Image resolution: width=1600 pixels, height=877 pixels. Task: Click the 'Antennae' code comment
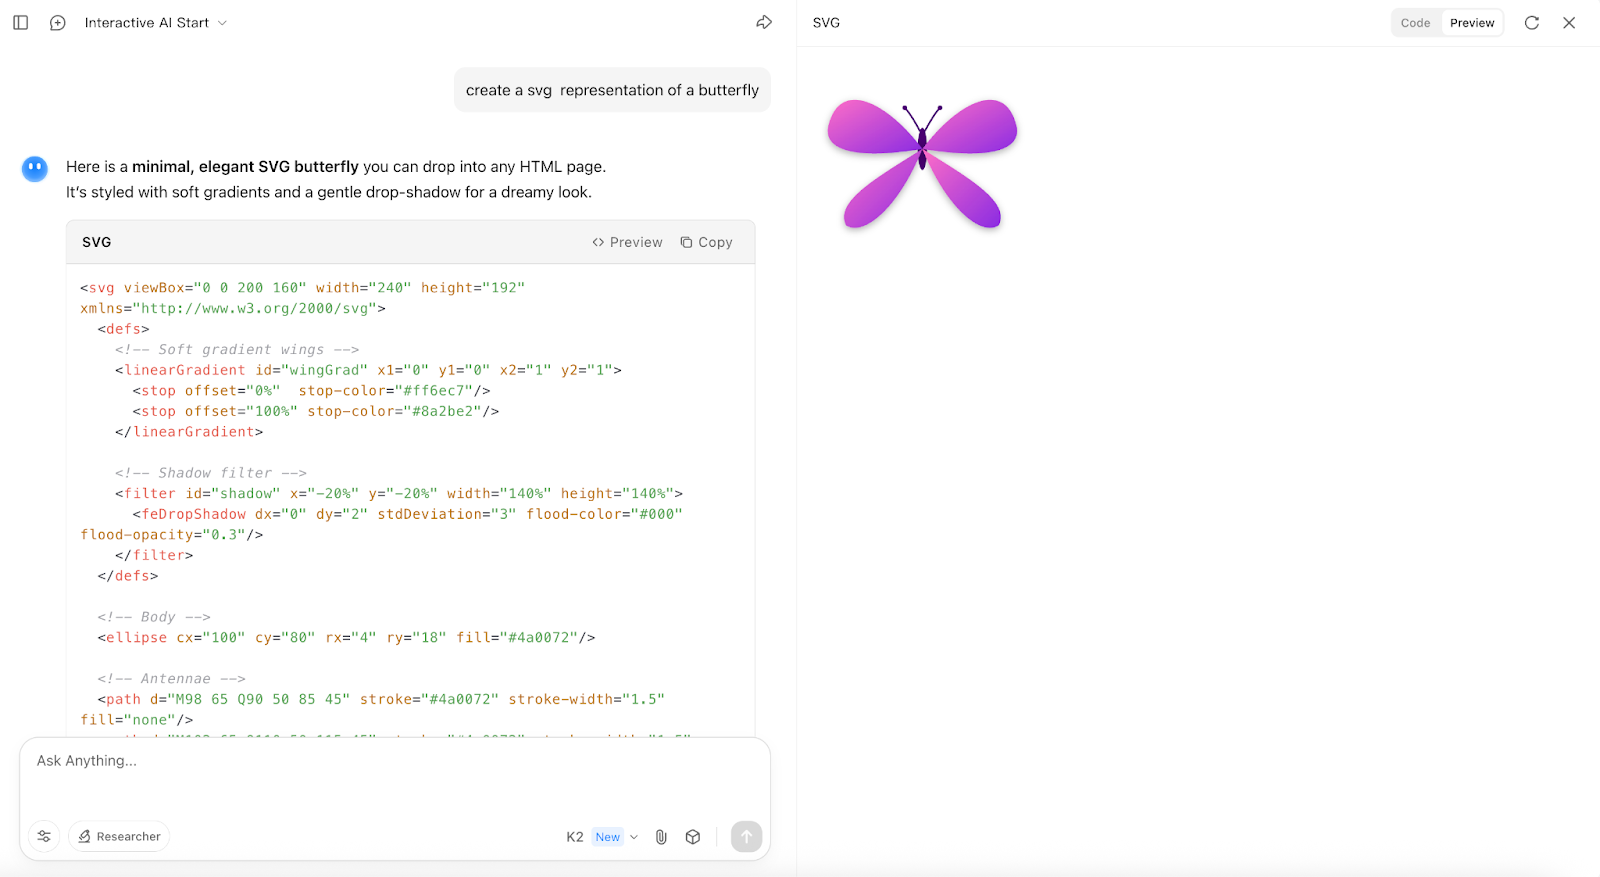(171, 679)
